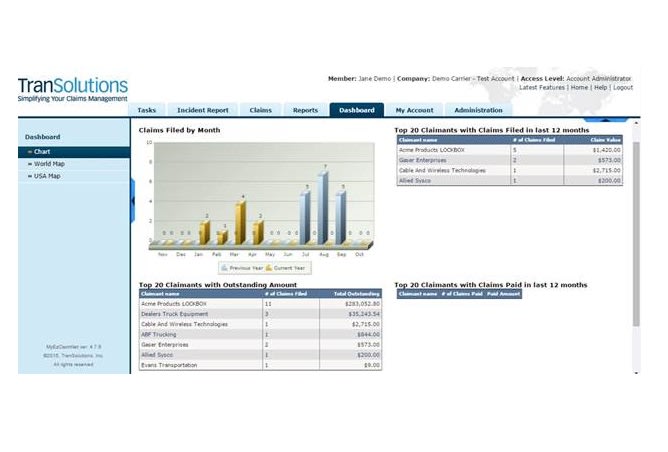Image resolution: width=668 pixels, height=452 pixels.
Task: Click 'Acme Products LOCKBOX' in the Outstanding Amount table
Action: click(x=174, y=304)
